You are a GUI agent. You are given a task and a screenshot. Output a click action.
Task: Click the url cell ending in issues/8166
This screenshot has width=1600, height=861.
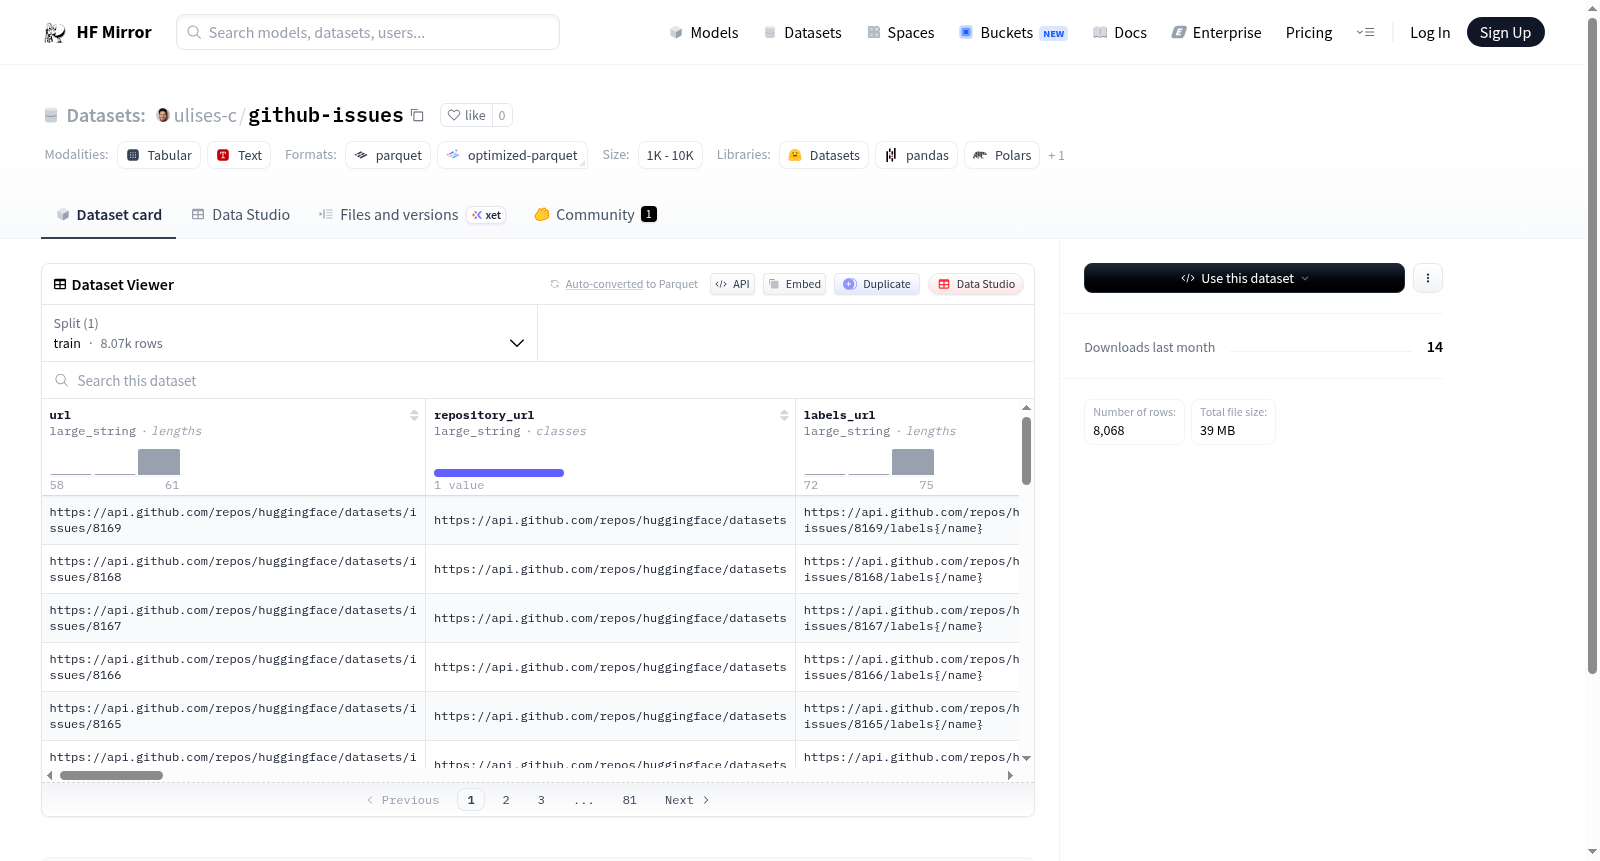tap(233, 668)
